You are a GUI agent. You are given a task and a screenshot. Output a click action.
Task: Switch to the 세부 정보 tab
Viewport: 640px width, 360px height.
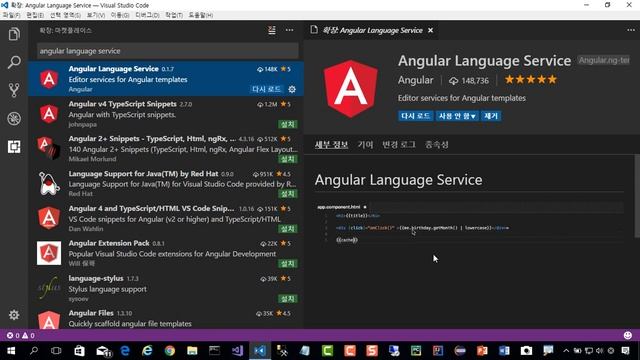[331, 144]
